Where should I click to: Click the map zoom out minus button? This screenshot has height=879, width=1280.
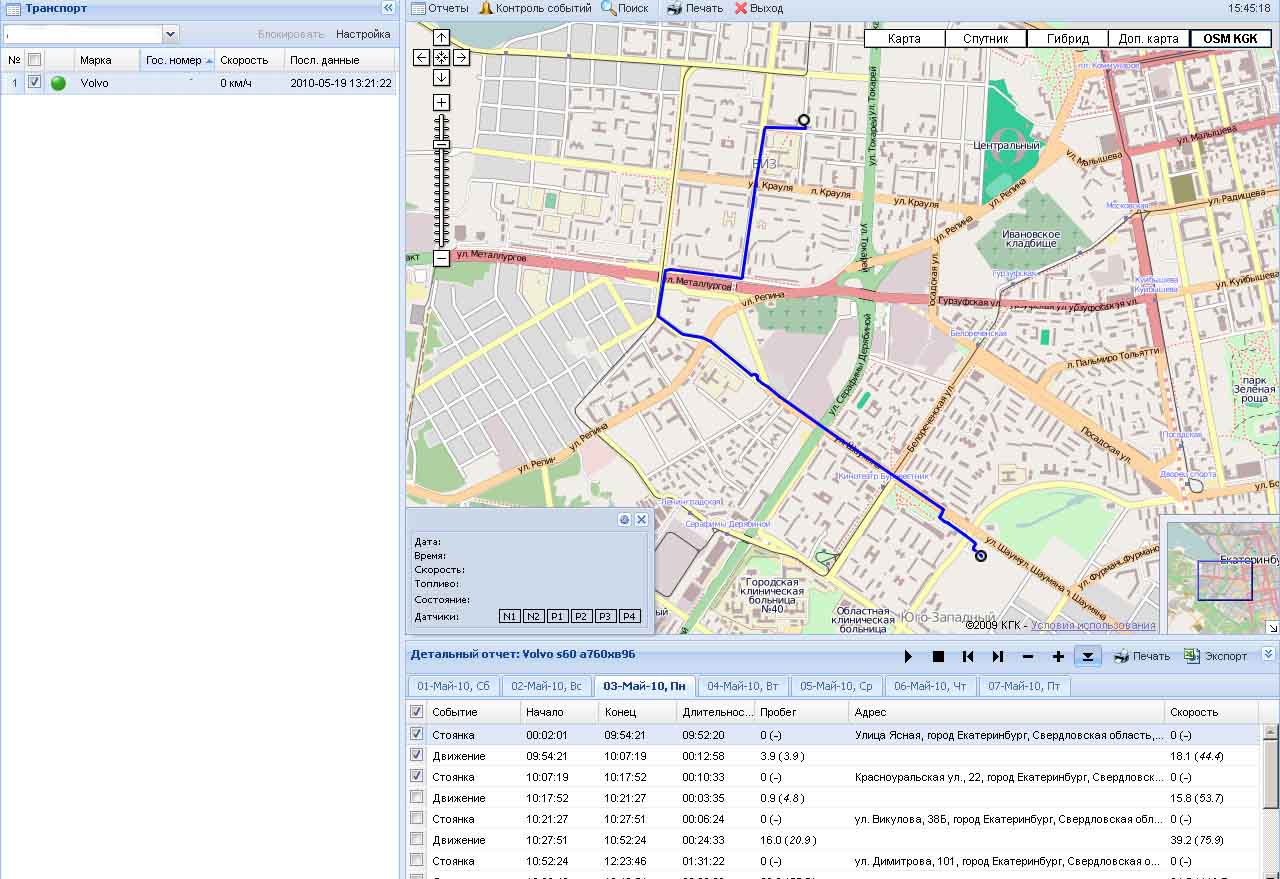(x=441, y=259)
